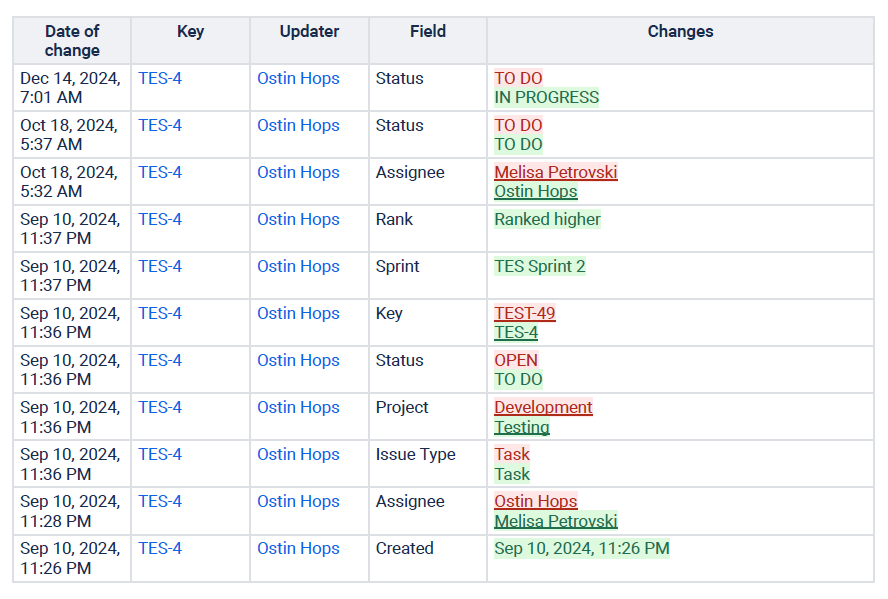Open Melisa Petrovski link in the 11:28 PM row
Image resolution: width=888 pixels, height=599 pixels.
tap(555, 520)
